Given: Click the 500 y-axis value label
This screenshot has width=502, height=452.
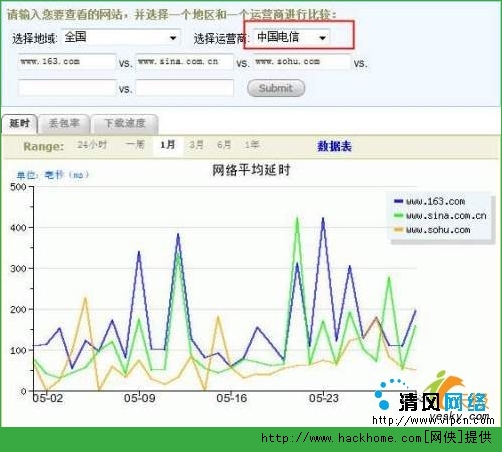Looking at the screenshot, I should 18,187.
